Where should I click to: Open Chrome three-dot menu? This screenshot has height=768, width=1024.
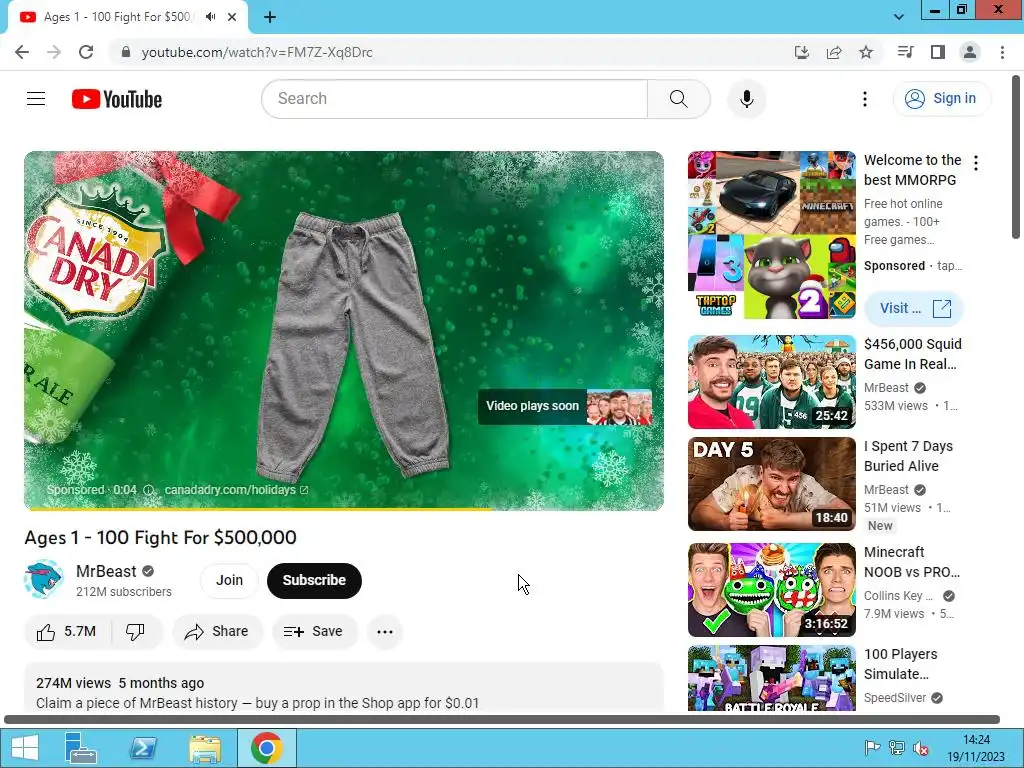[x=1002, y=52]
